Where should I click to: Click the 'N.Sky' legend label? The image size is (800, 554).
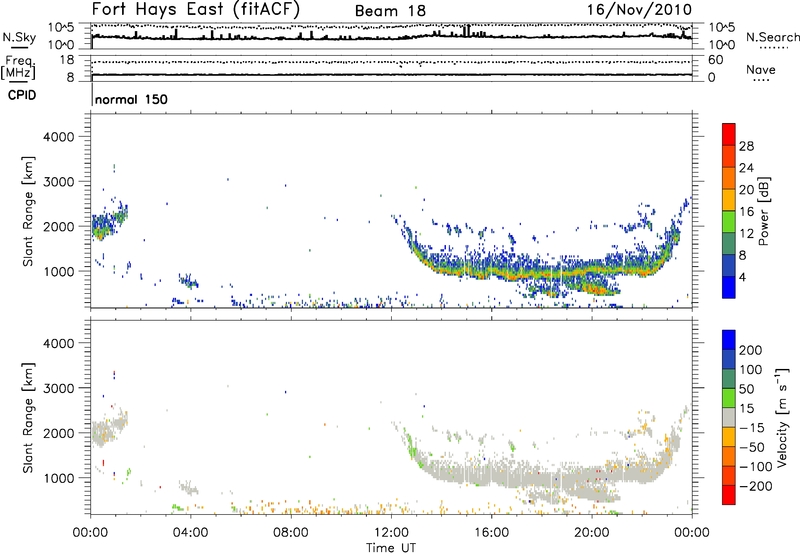point(19,37)
